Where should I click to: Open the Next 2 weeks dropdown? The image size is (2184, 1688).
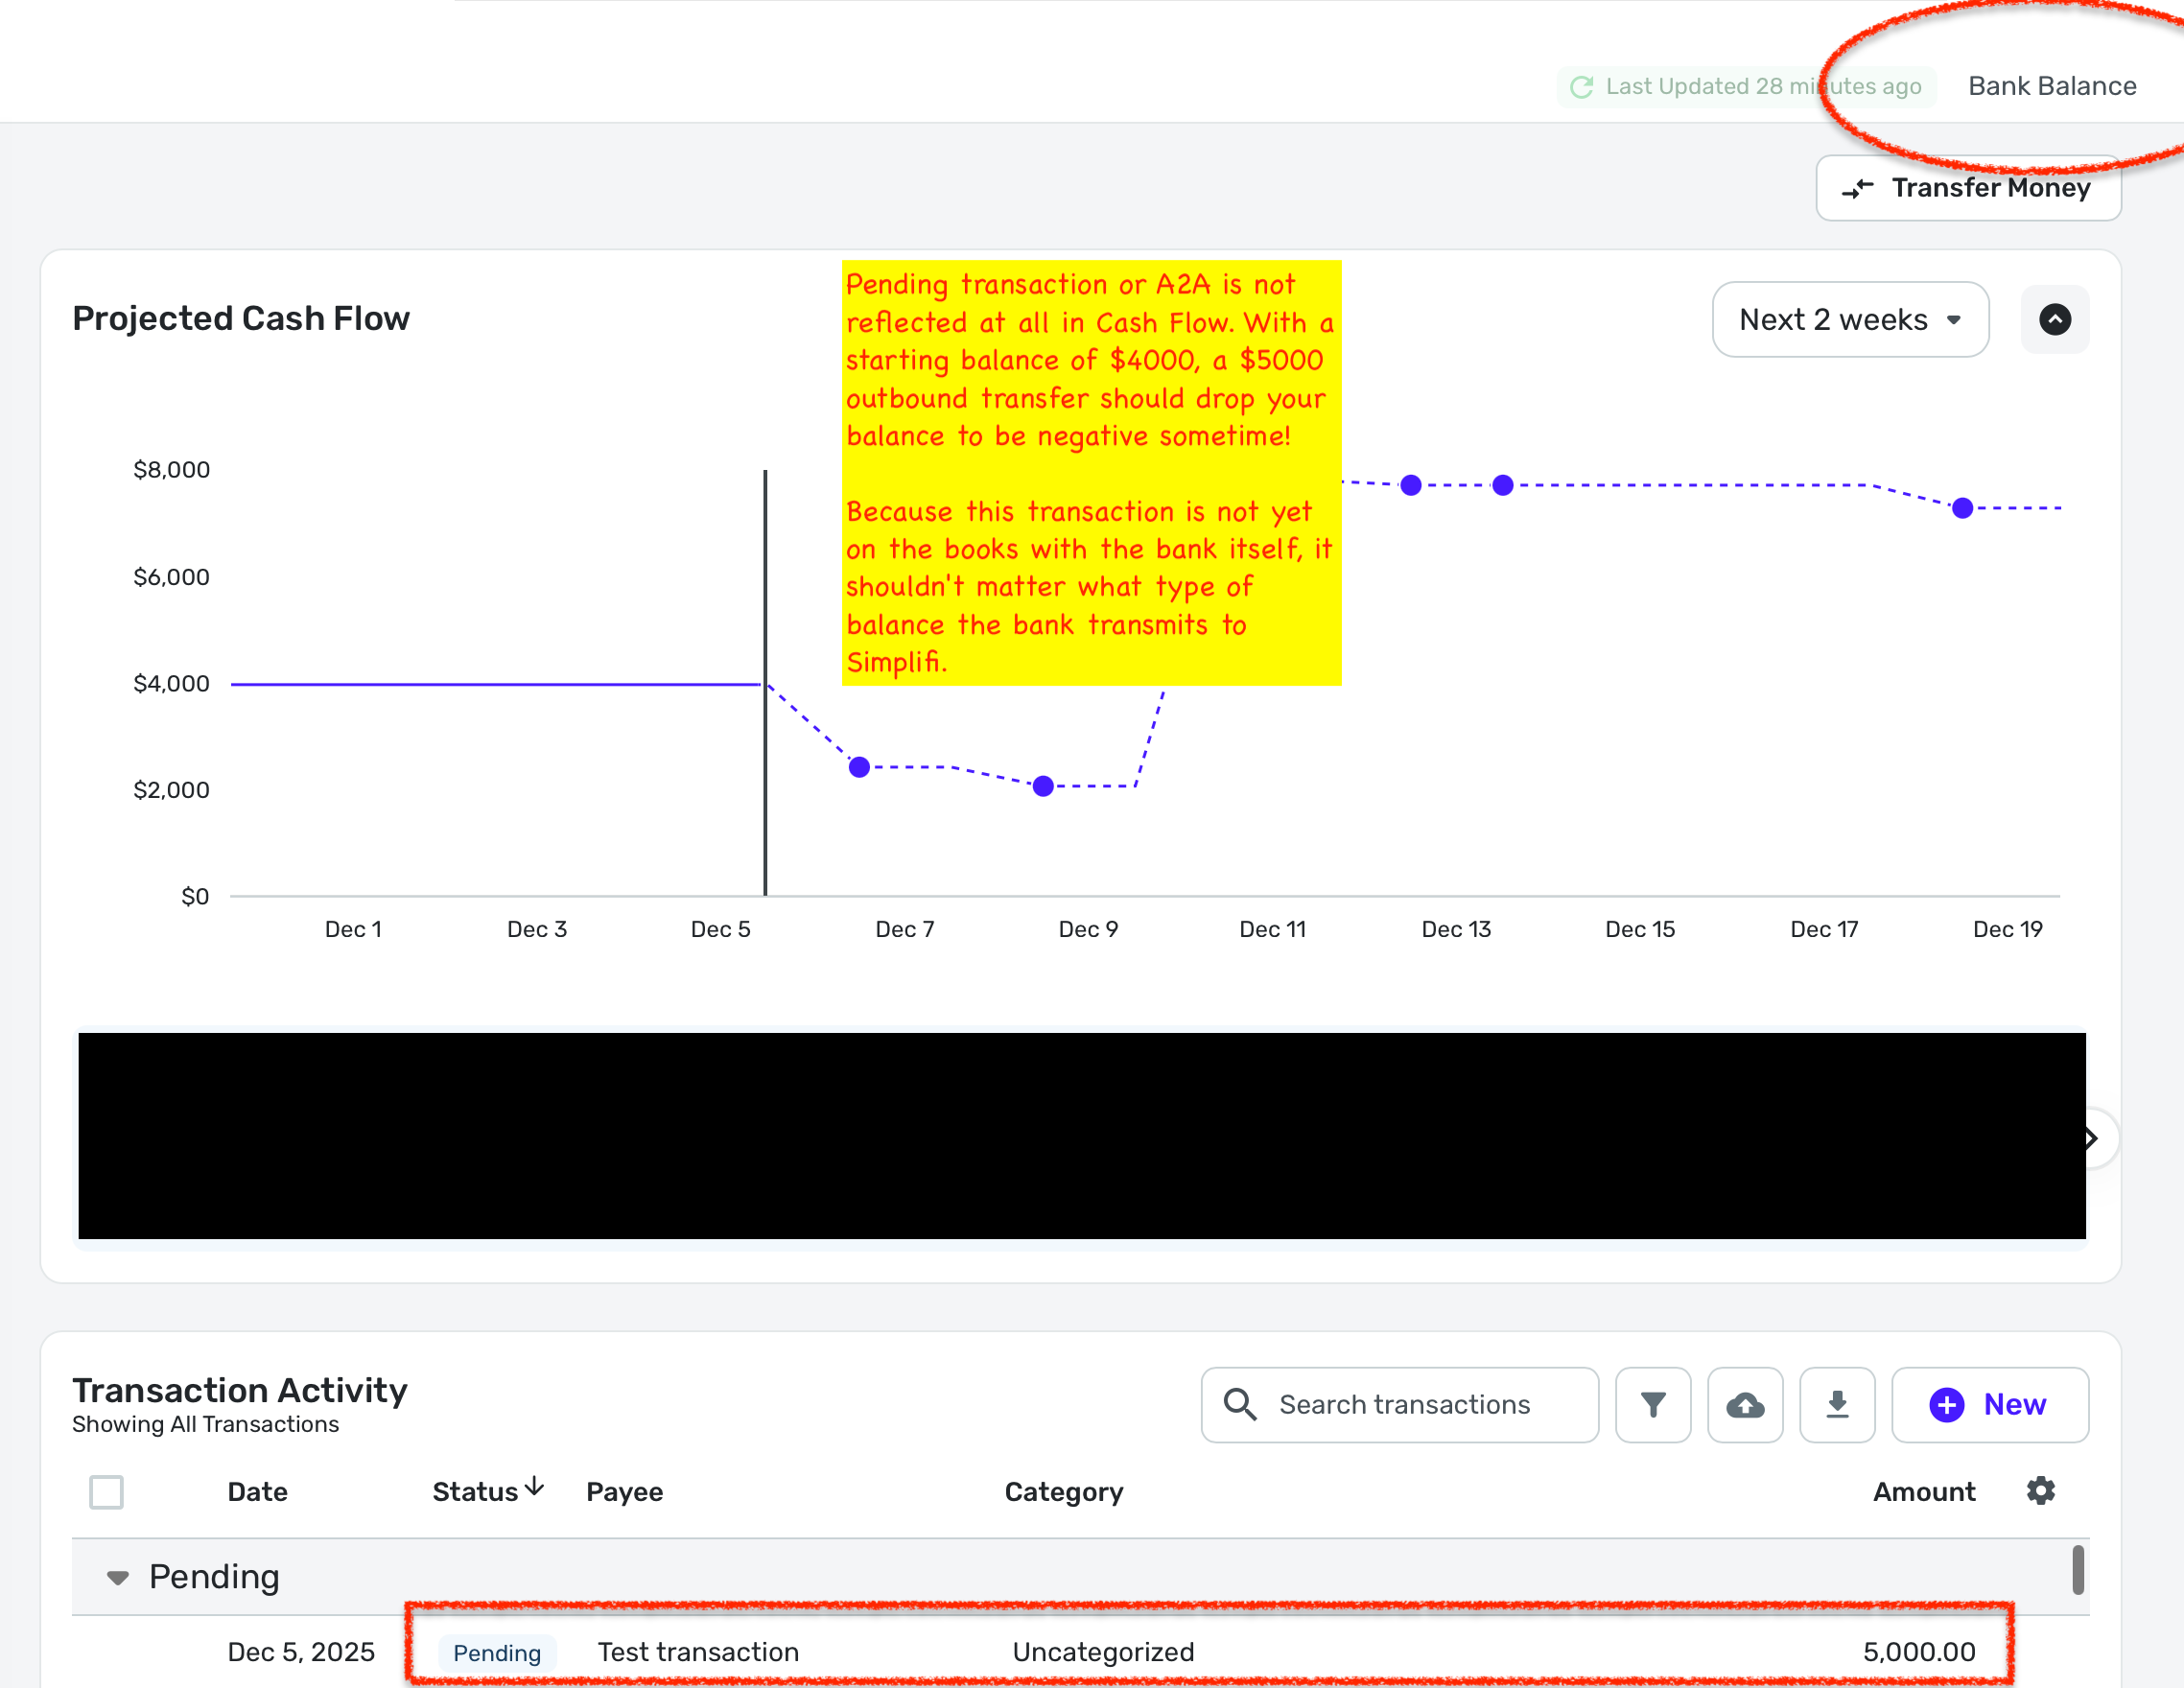point(1850,320)
